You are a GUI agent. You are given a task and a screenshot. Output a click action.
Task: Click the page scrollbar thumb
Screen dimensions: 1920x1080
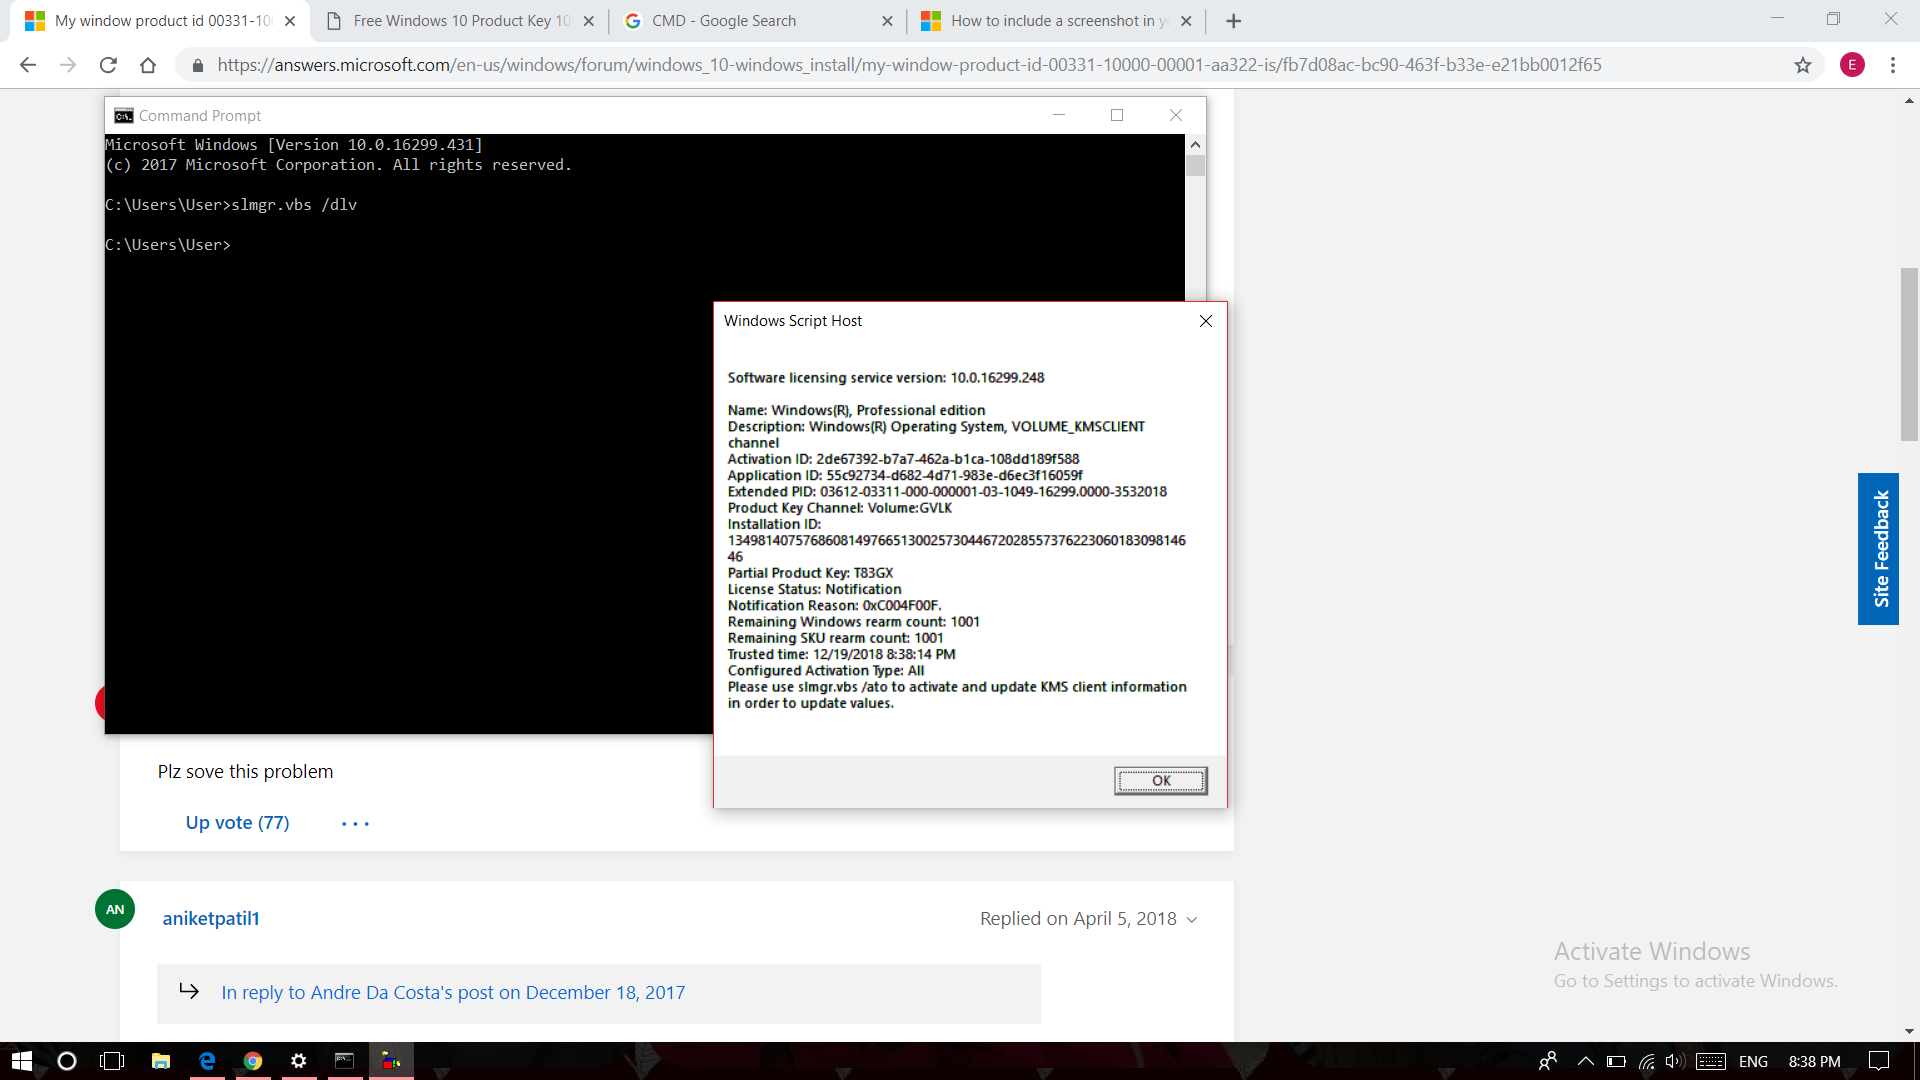point(1909,354)
